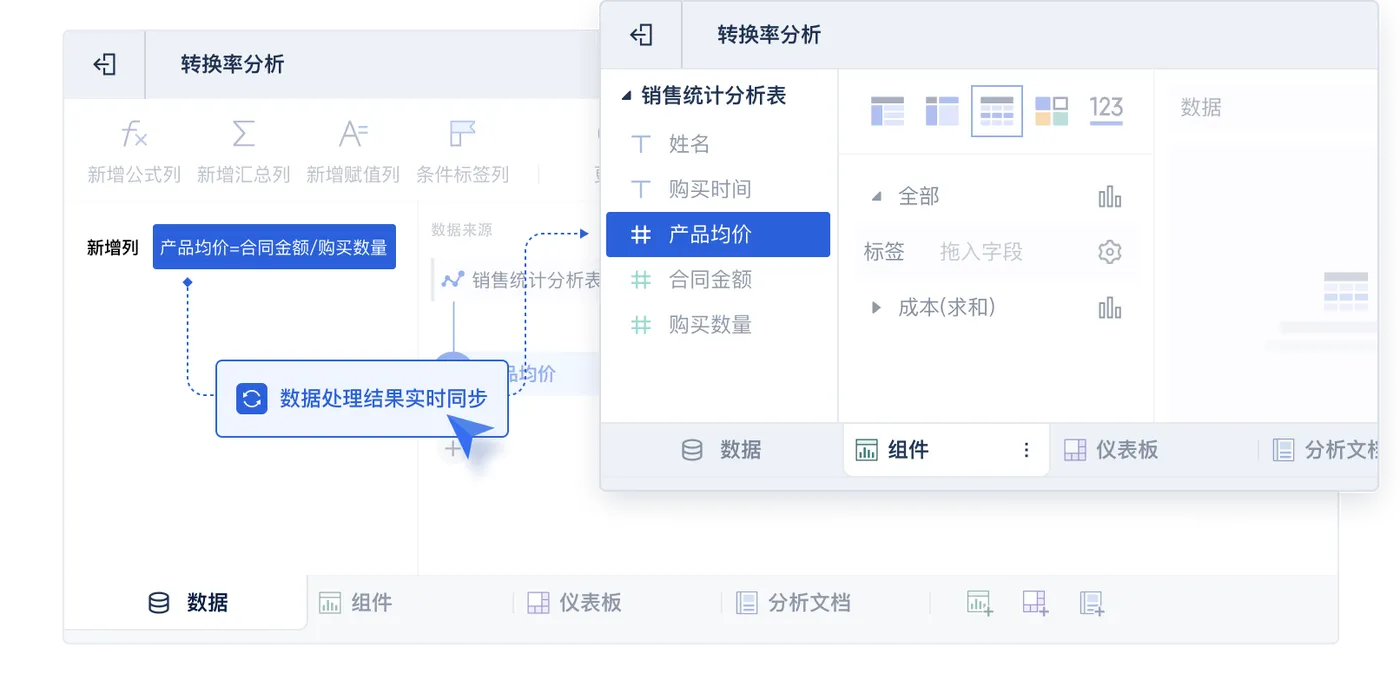Click the exit icon in the back window header
This screenshot has width=1400, height=674.
pos(105,65)
